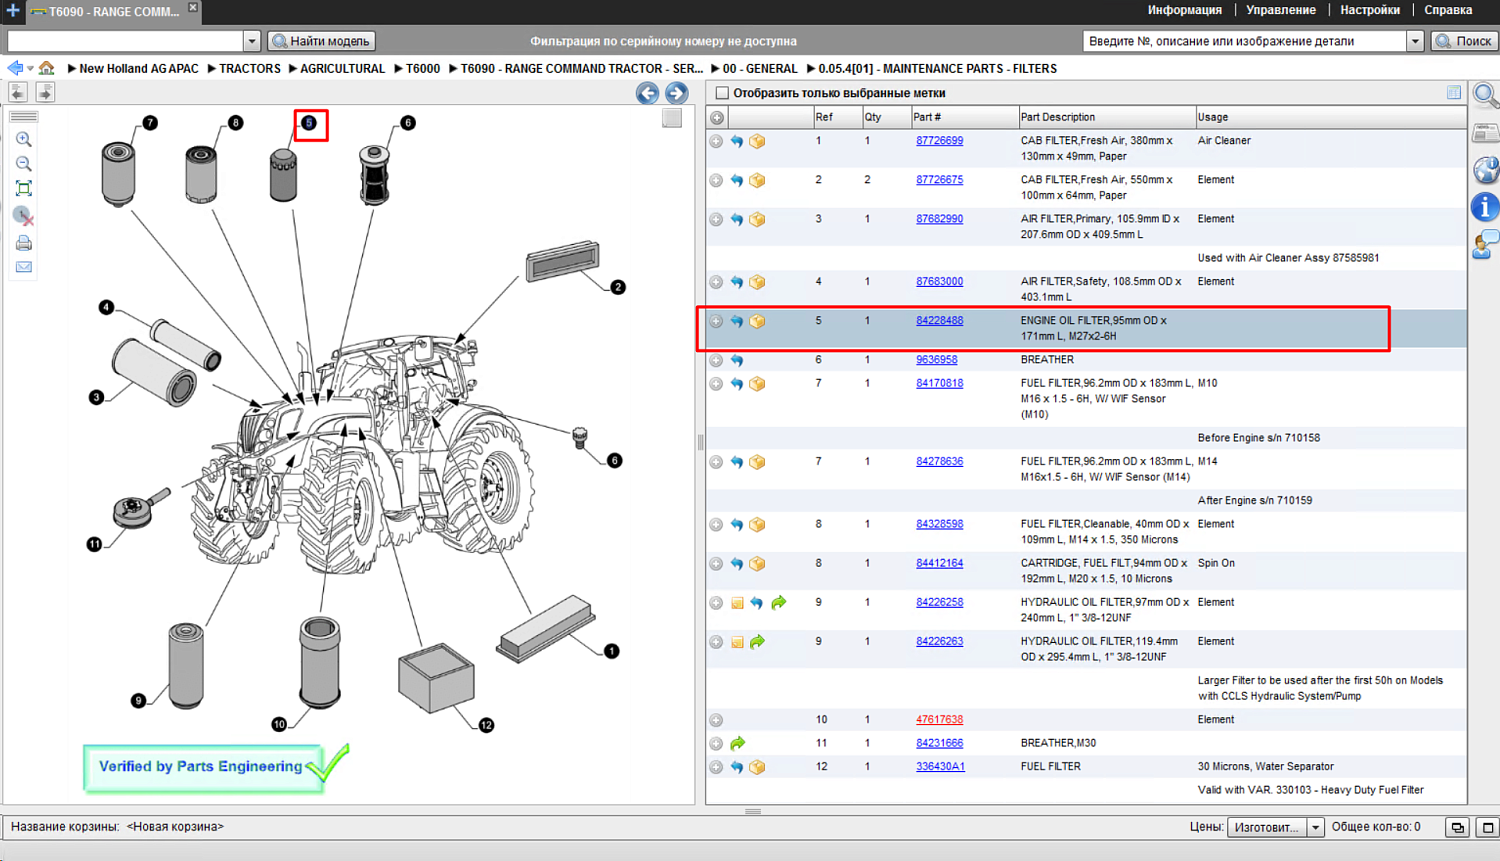Screen dimensions: 1500x861
Task: Toggle the plus selector for part 87726699
Action: (x=716, y=142)
